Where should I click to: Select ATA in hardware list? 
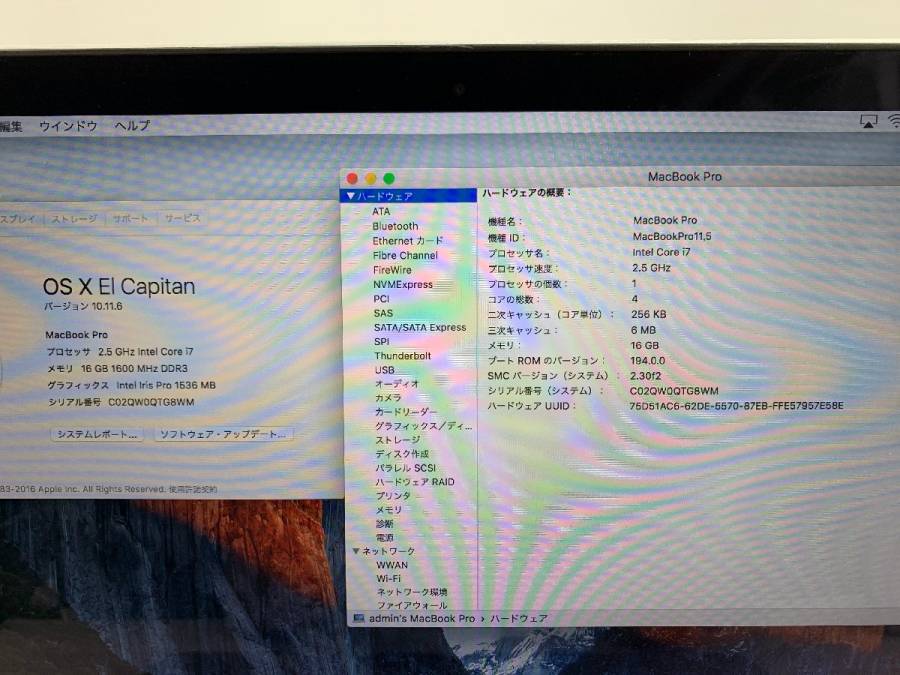(381, 211)
